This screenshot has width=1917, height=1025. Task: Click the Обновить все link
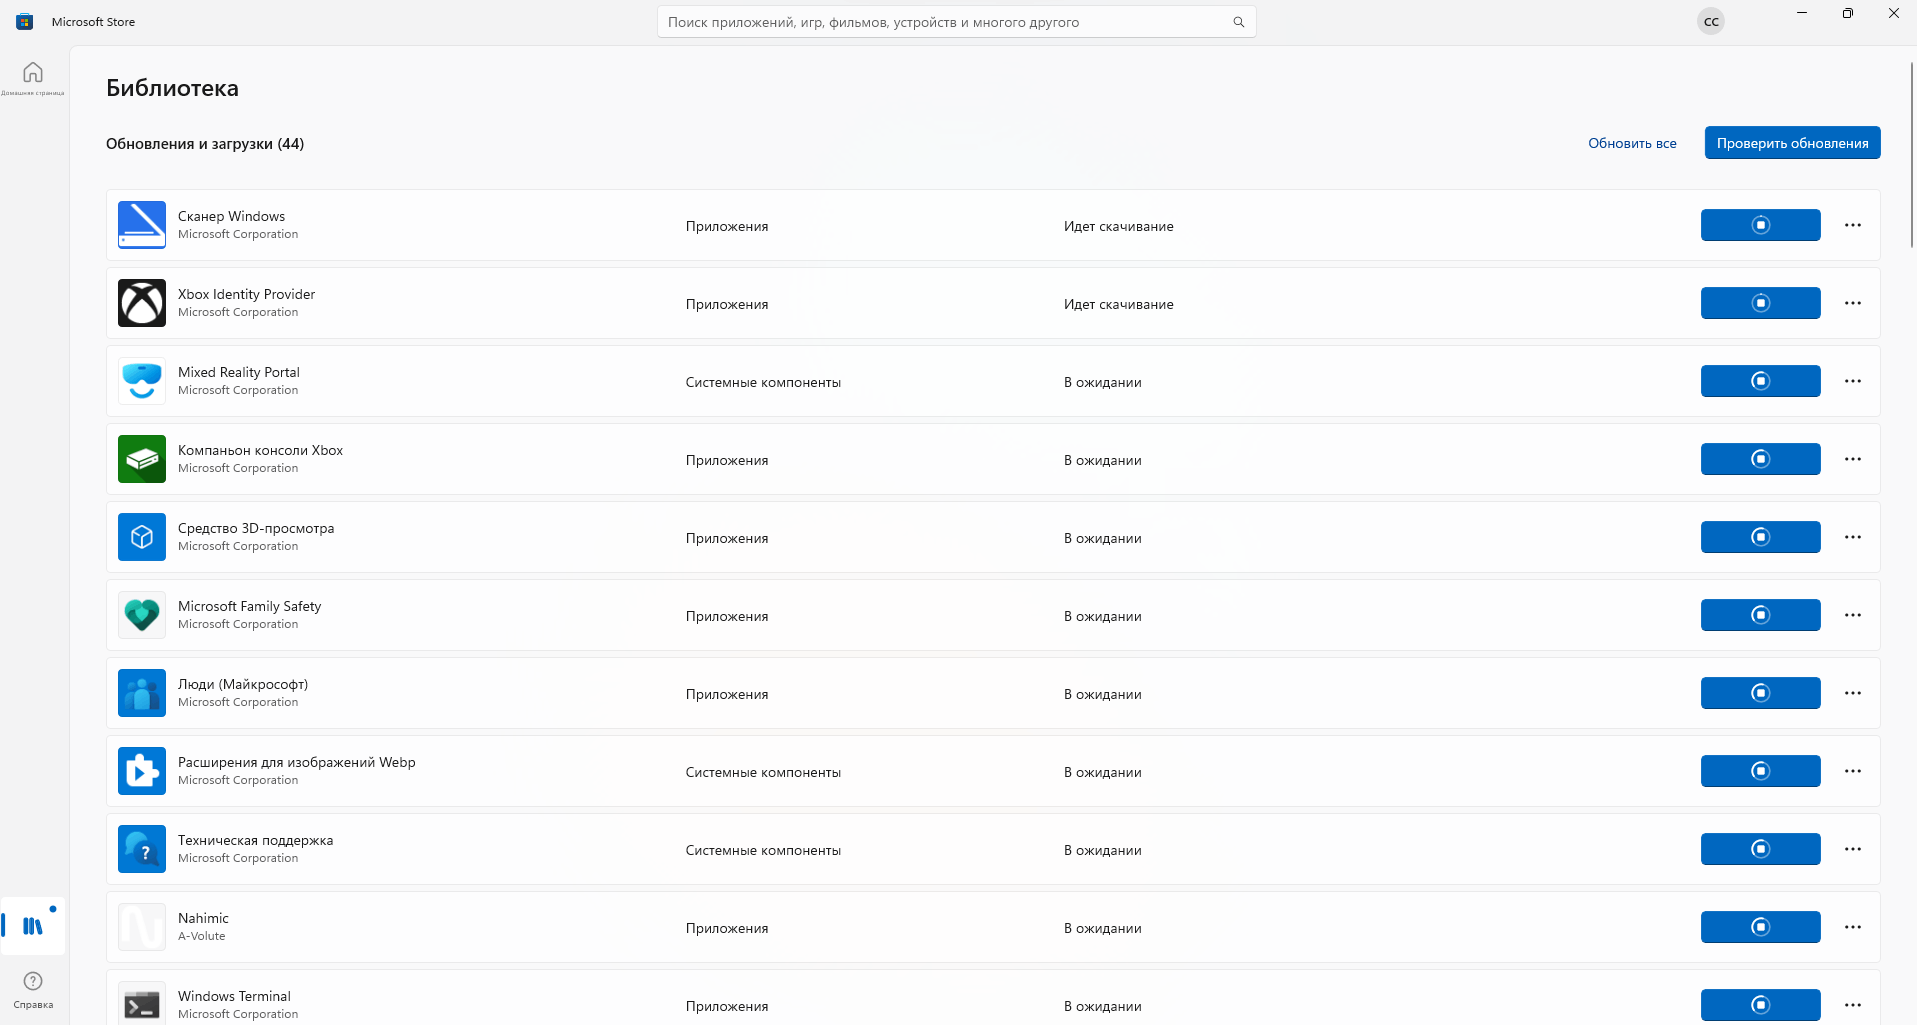1632,143
